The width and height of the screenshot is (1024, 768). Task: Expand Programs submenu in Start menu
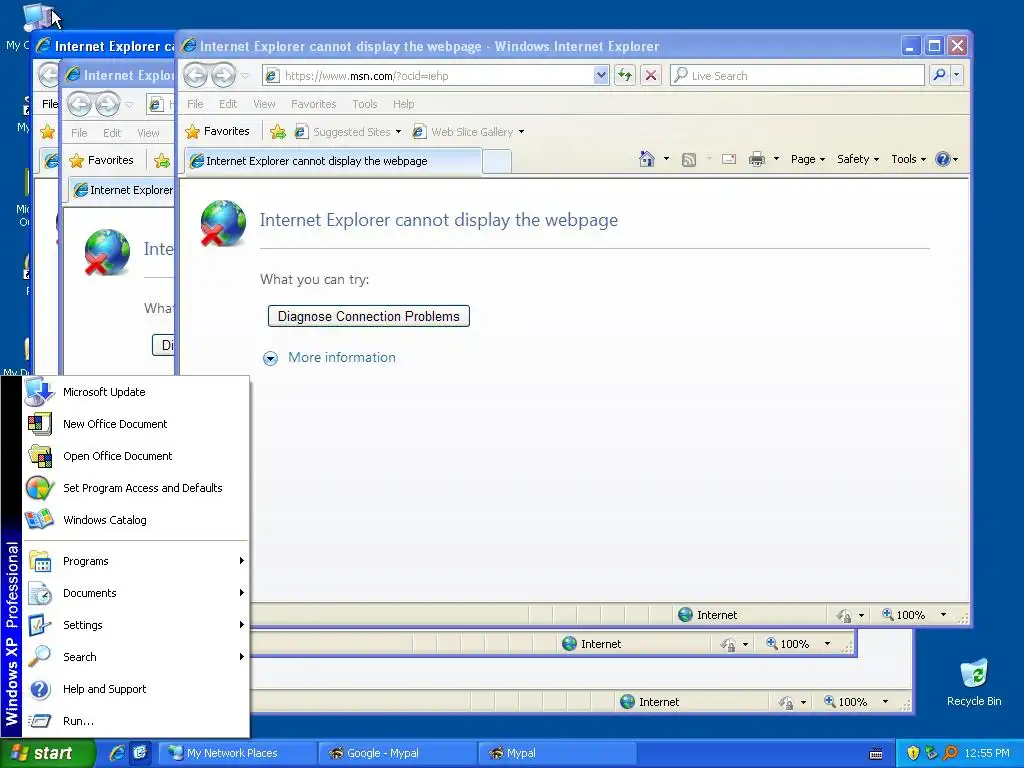pyautogui.click(x=136, y=561)
